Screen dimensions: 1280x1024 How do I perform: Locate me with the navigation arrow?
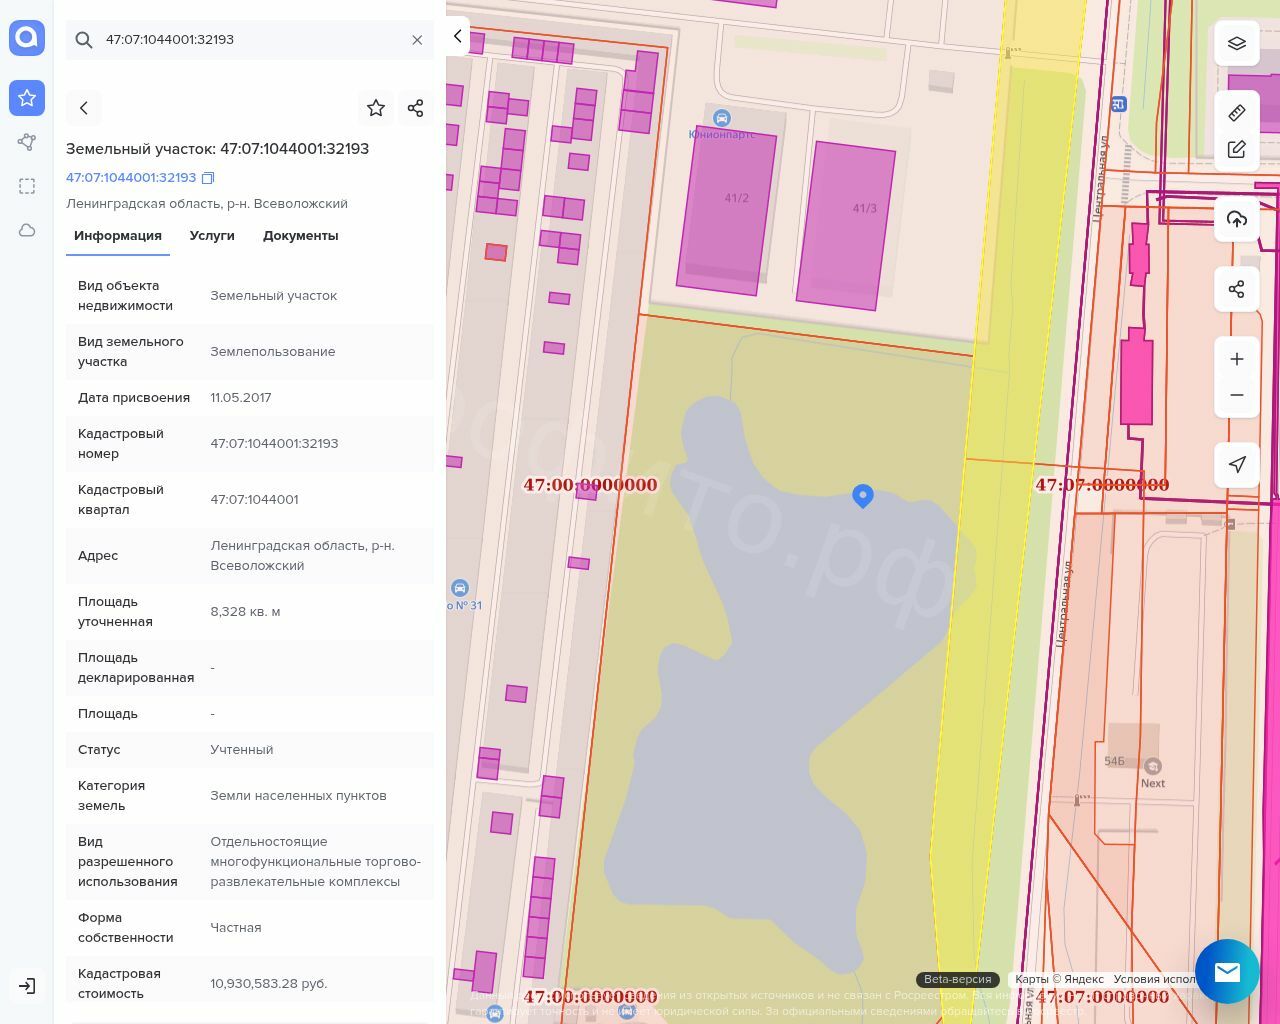pos(1237,464)
